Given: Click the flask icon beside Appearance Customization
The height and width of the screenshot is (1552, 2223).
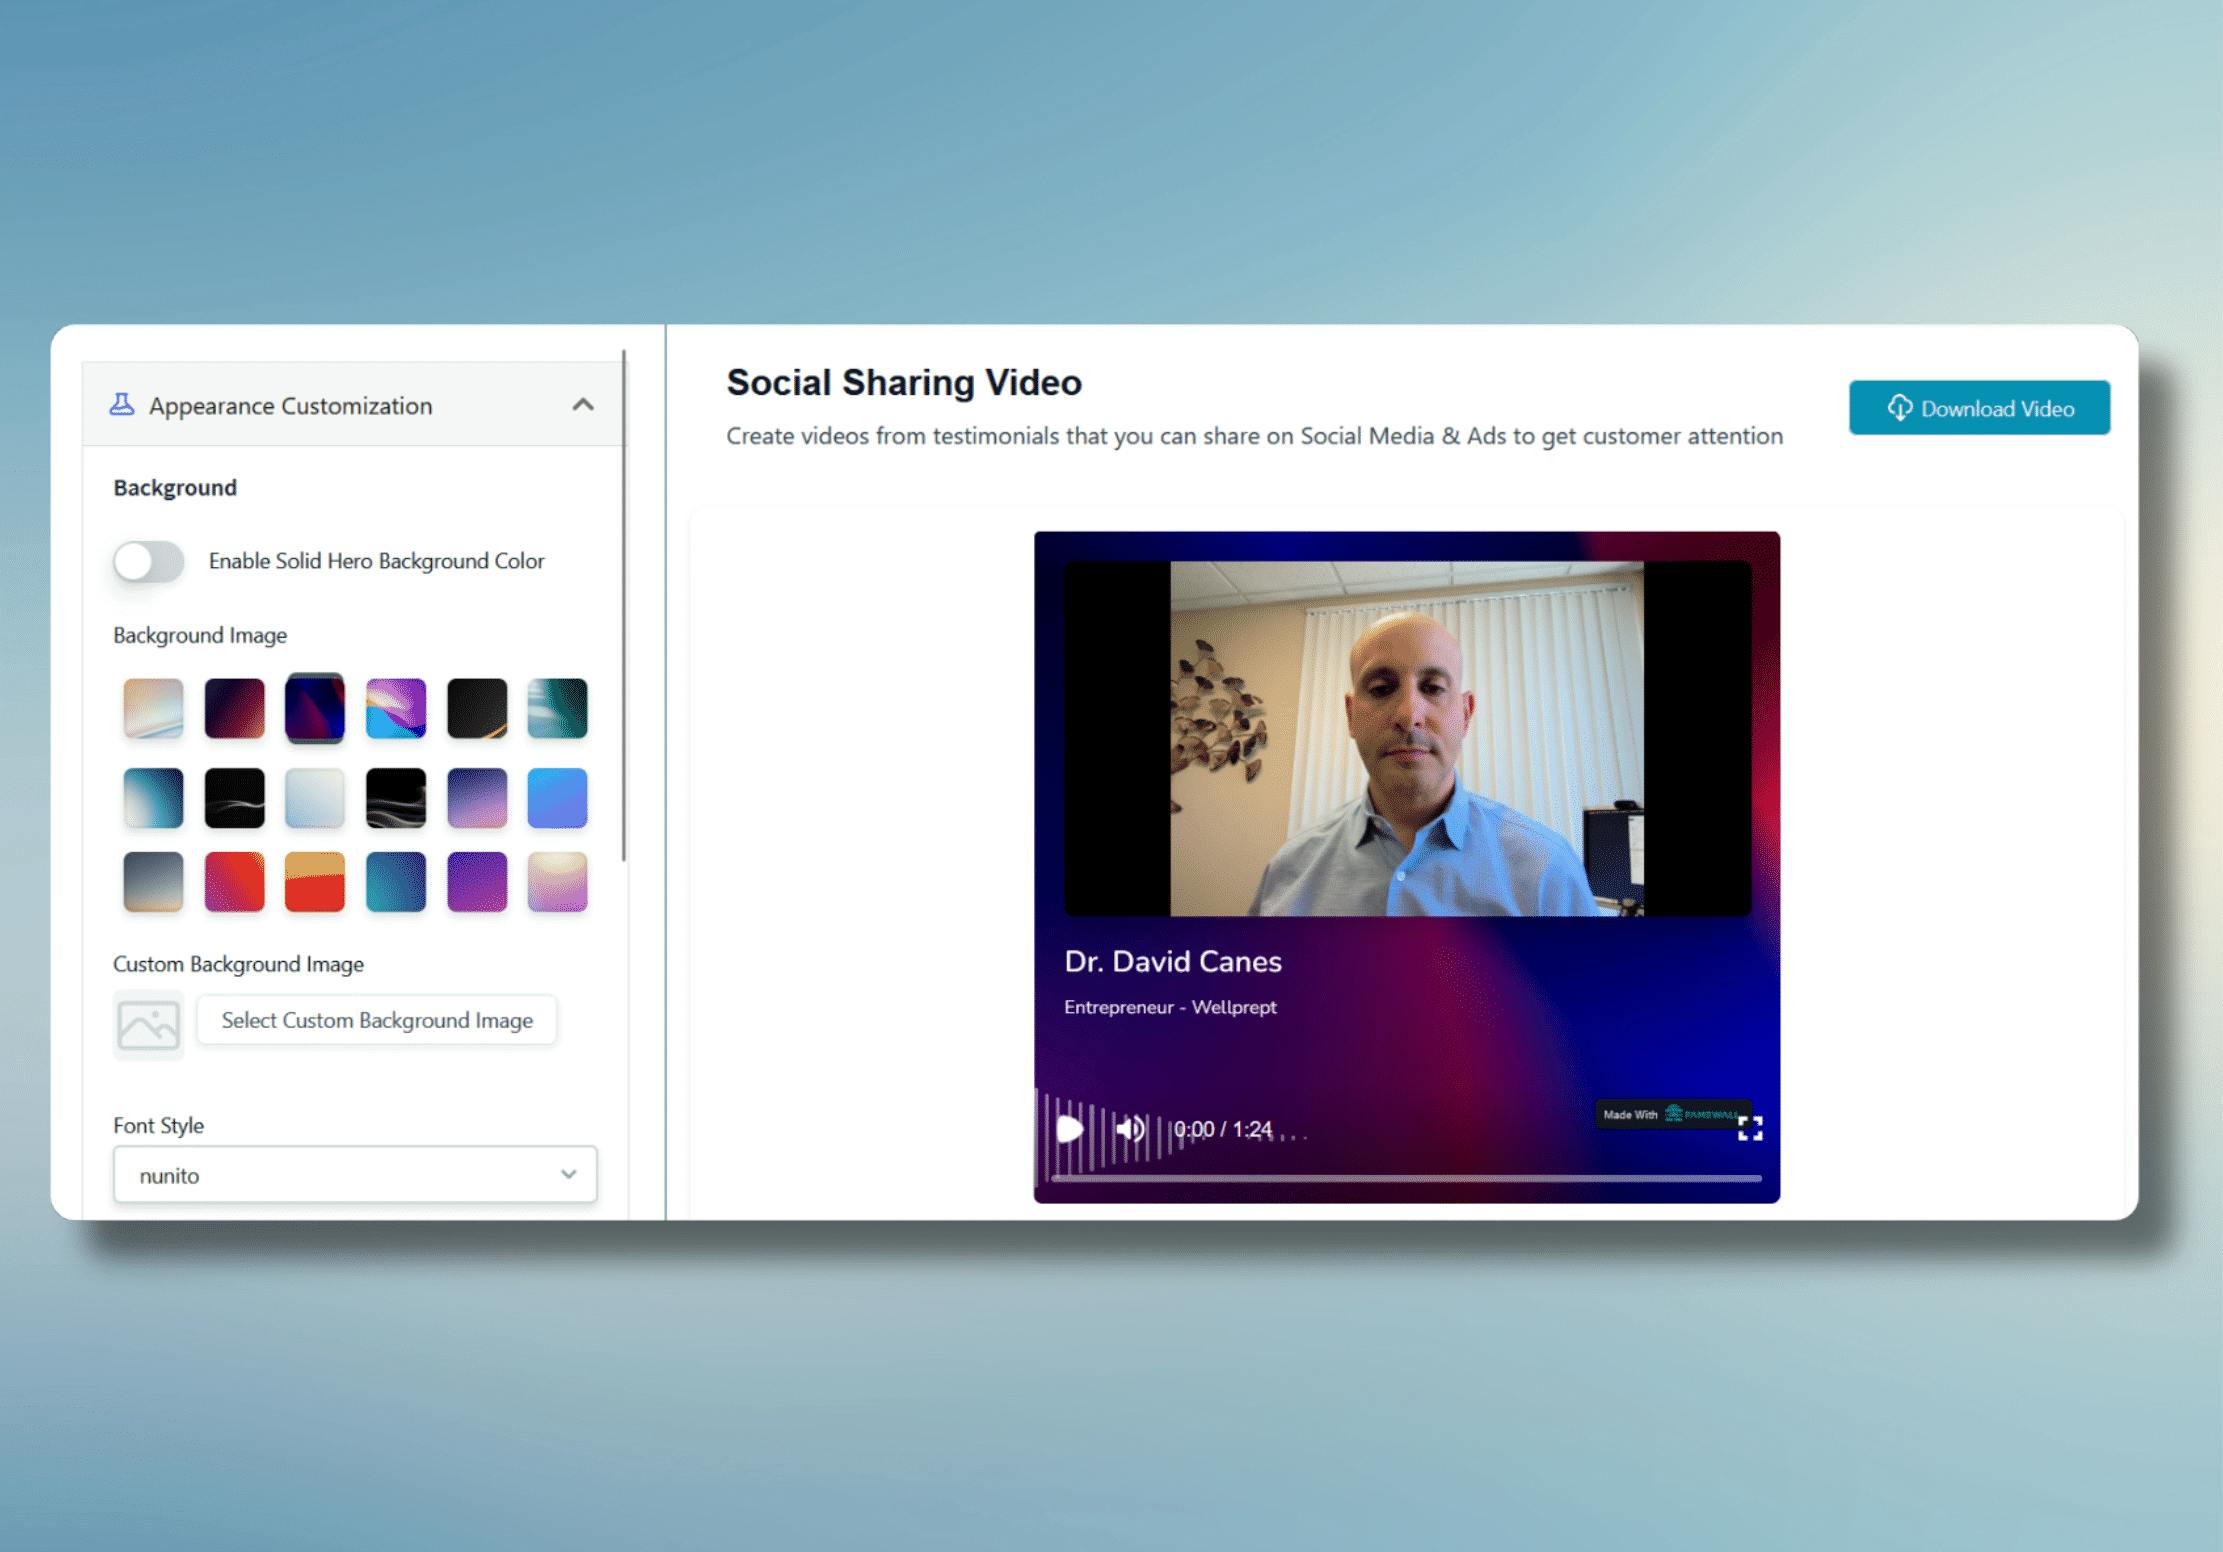Looking at the screenshot, I should tap(121, 405).
